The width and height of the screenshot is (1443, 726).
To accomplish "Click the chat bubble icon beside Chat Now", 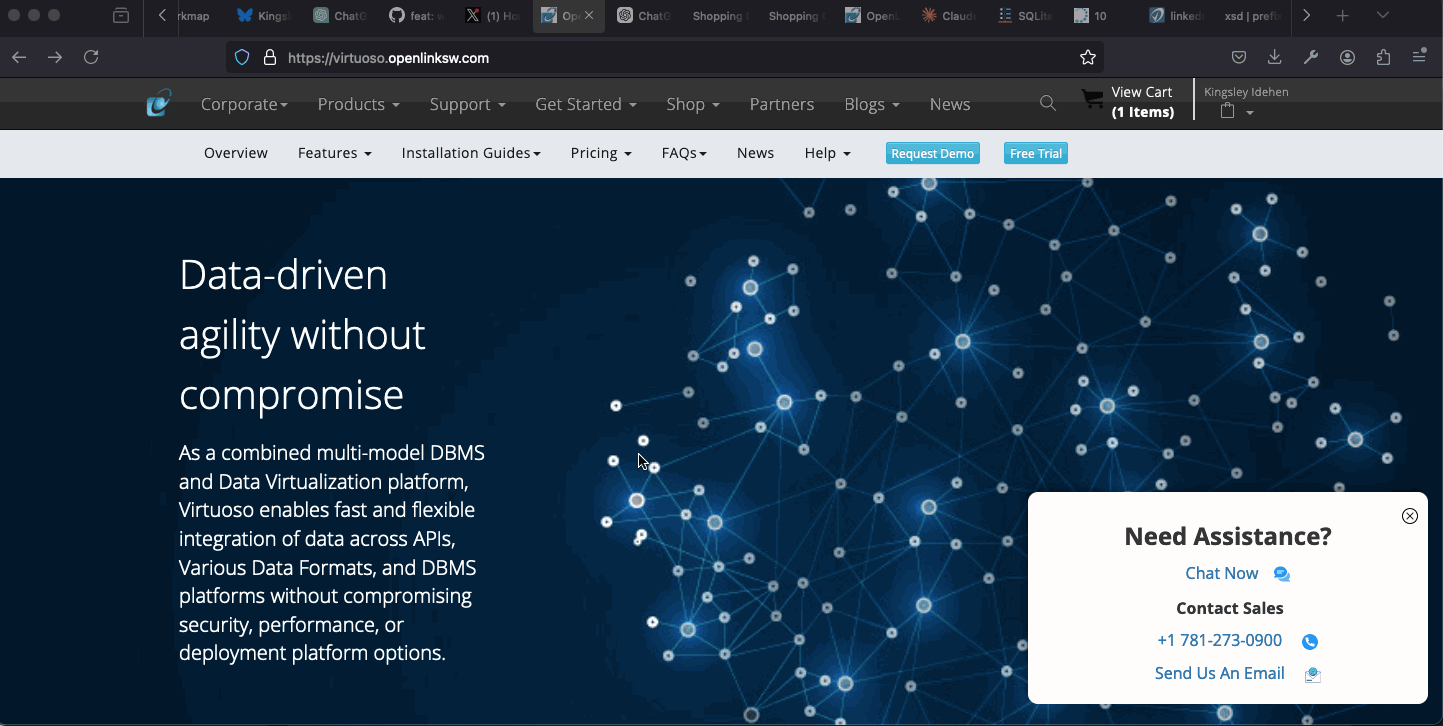I will pos(1281,574).
